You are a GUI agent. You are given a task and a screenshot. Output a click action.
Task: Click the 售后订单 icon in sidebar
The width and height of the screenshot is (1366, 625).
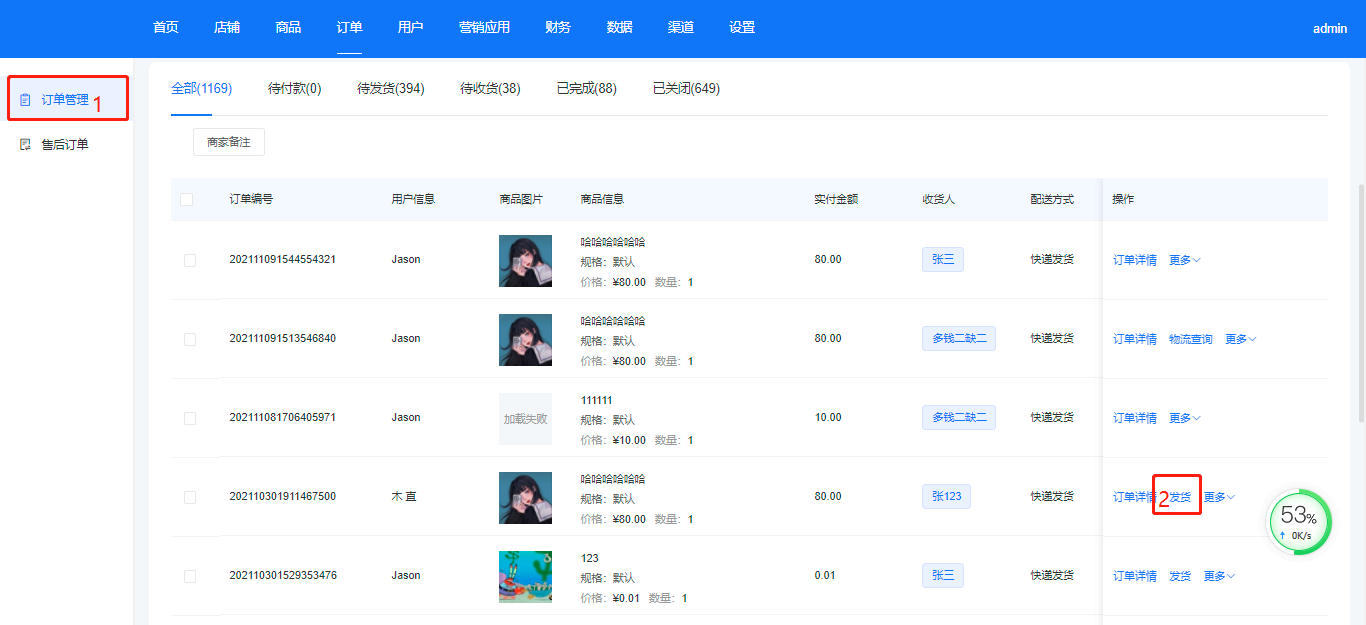click(25, 145)
